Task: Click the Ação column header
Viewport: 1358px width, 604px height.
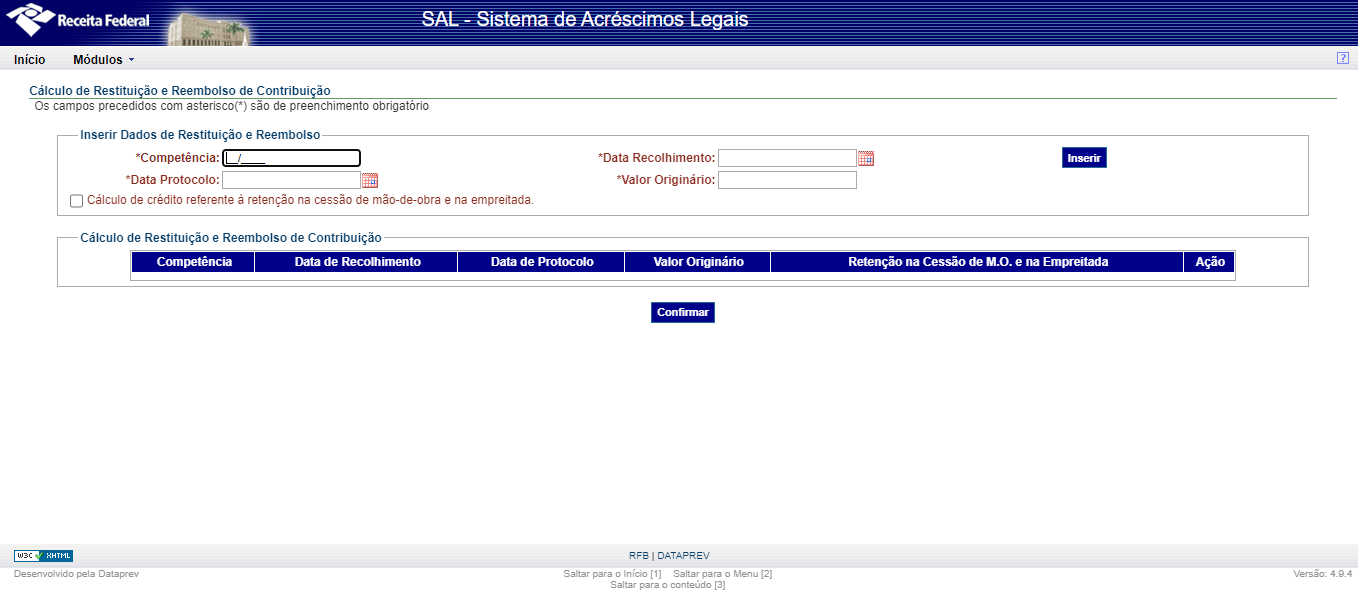Action: tap(1210, 262)
